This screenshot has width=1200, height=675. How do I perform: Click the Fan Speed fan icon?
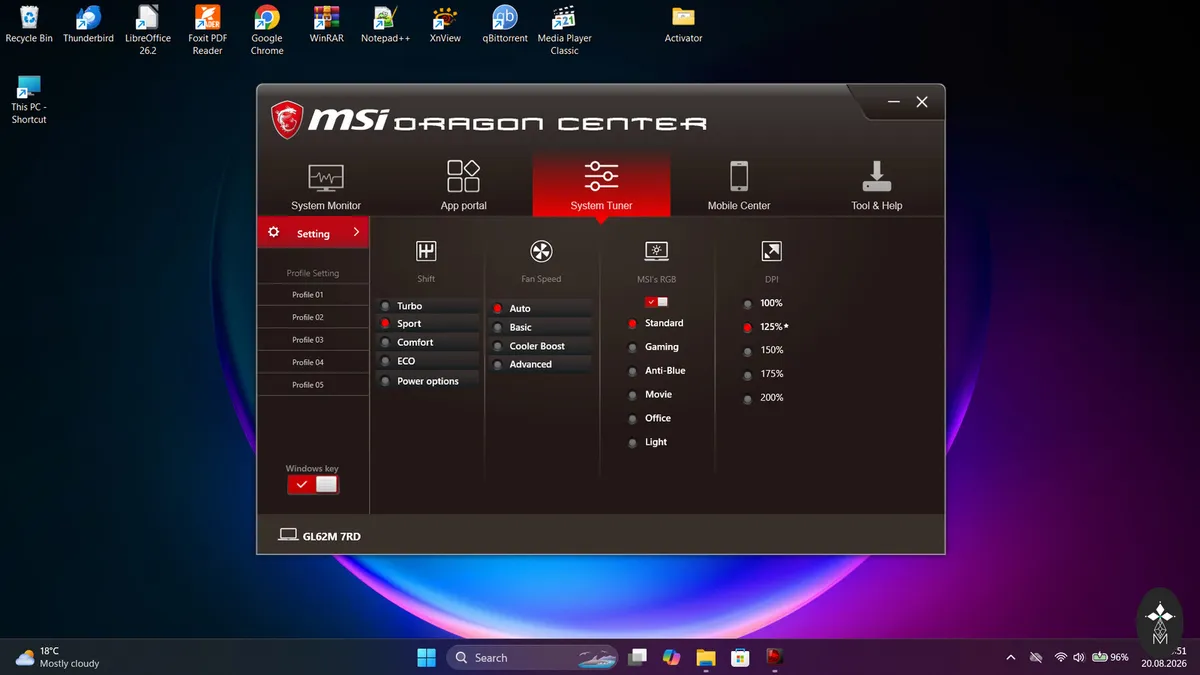541,251
